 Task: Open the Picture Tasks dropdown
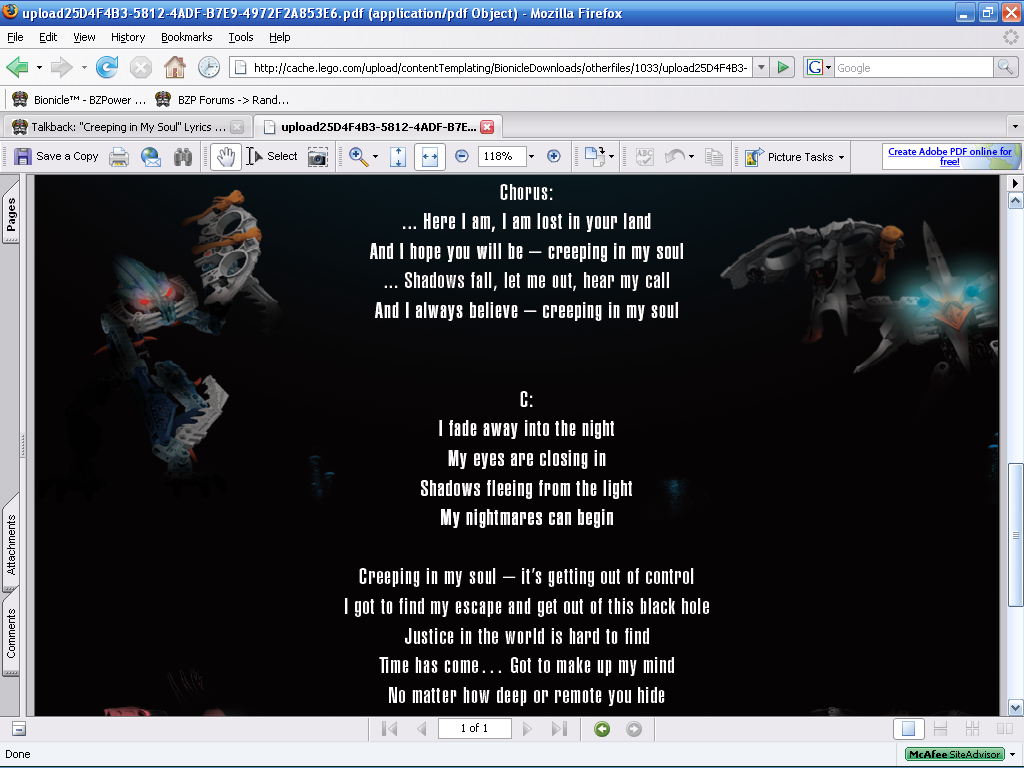(x=793, y=157)
